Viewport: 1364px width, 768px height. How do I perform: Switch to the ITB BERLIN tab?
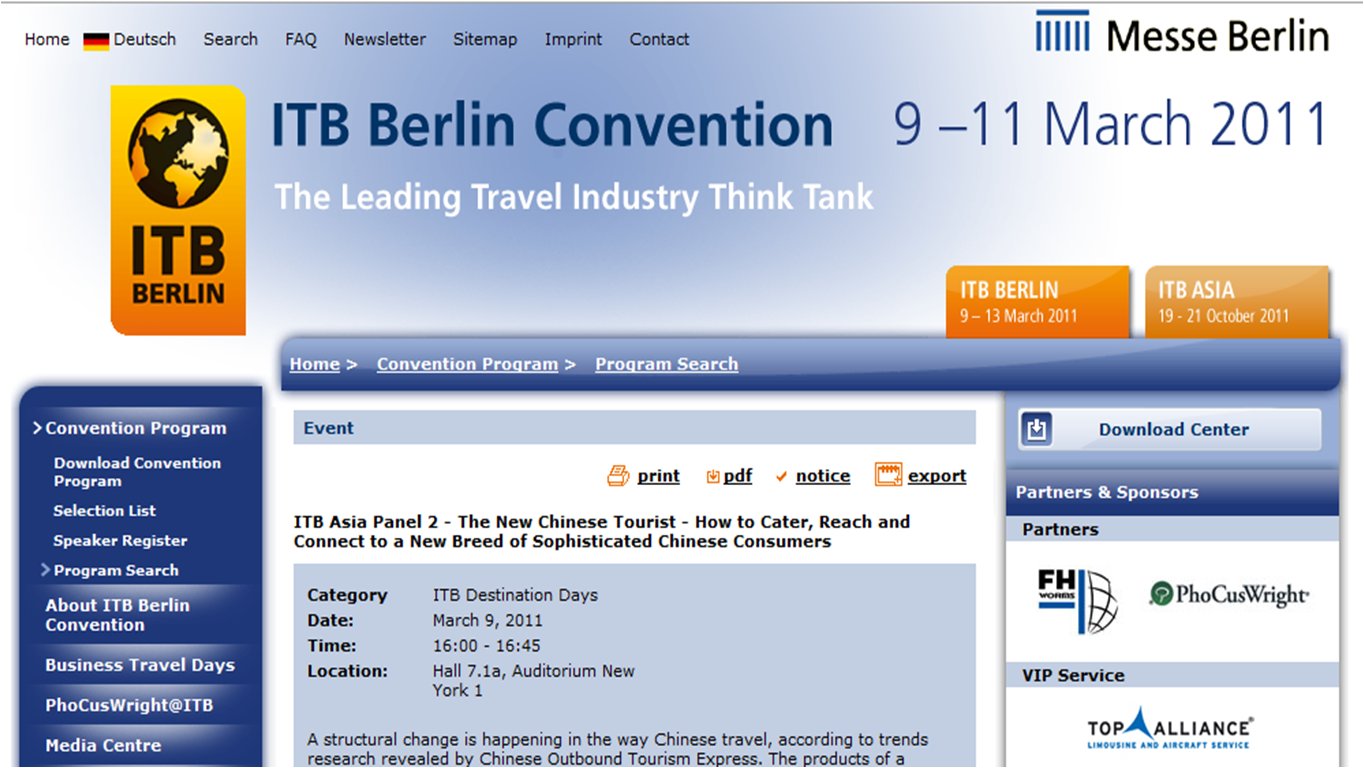[x=1036, y=301]
